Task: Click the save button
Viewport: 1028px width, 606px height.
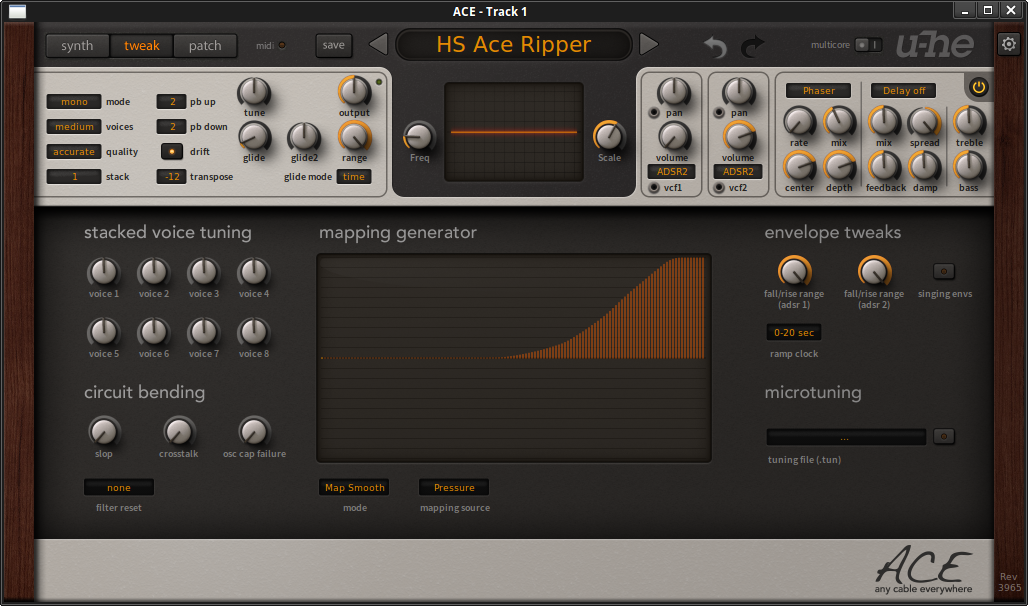Action: [334, 45]
